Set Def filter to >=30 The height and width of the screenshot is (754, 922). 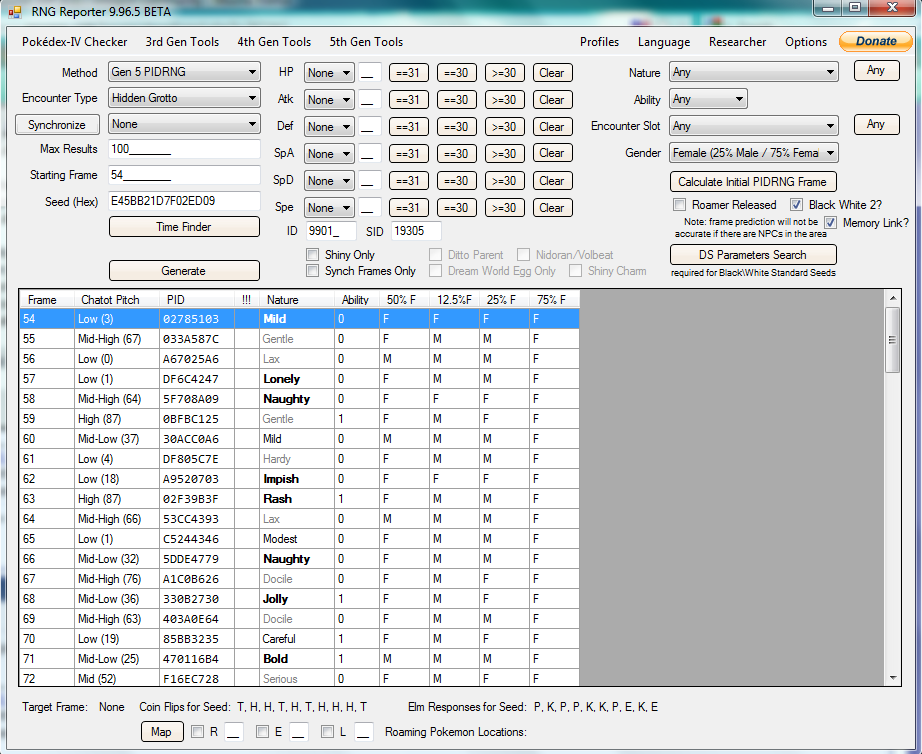click(505, 127)
